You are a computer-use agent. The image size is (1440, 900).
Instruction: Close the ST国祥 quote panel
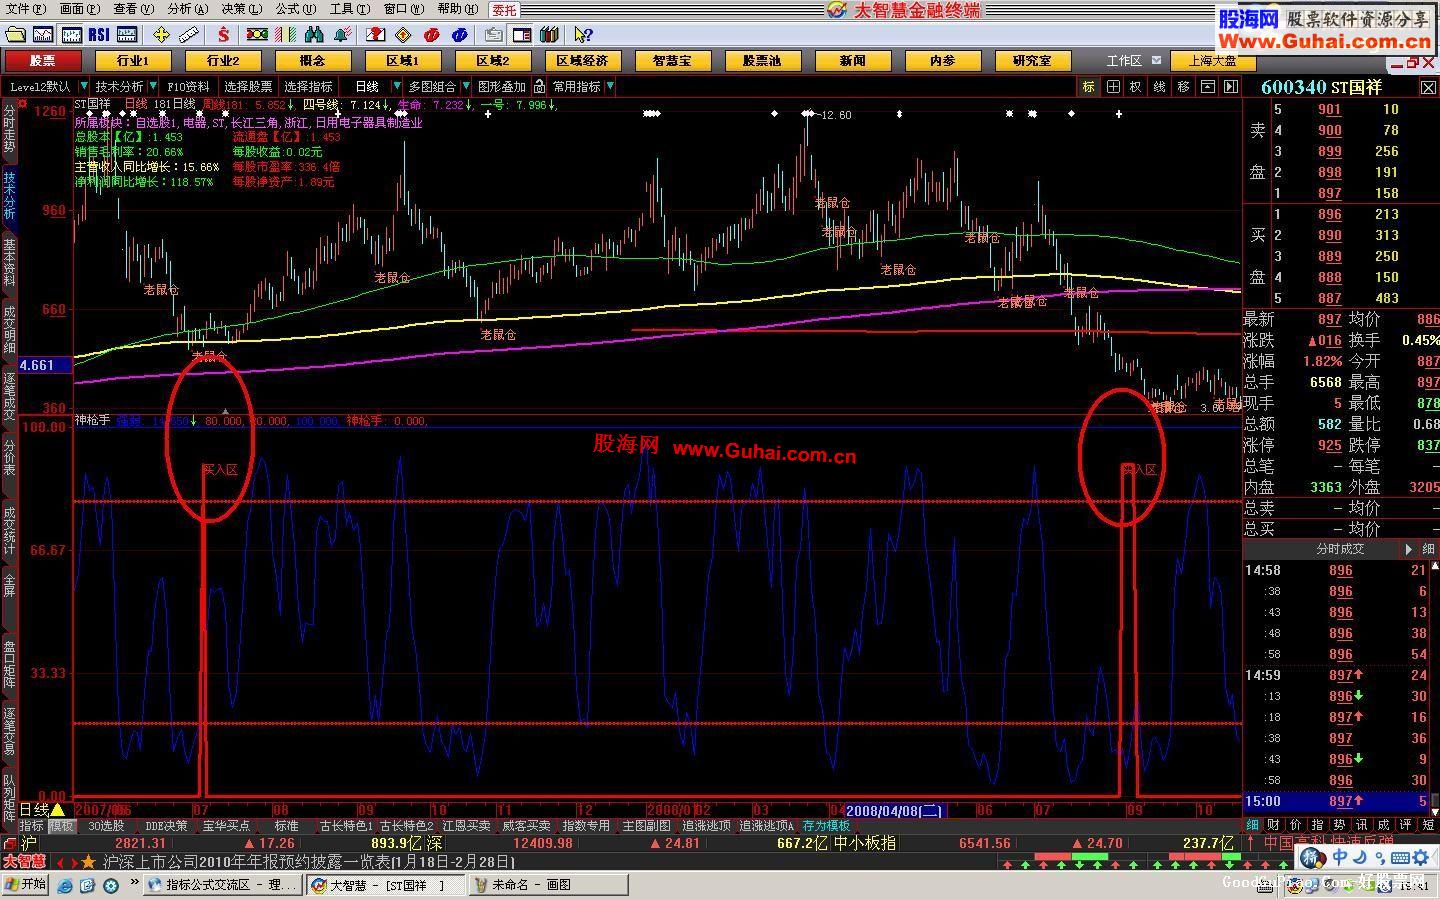[x=1428, y=88]
